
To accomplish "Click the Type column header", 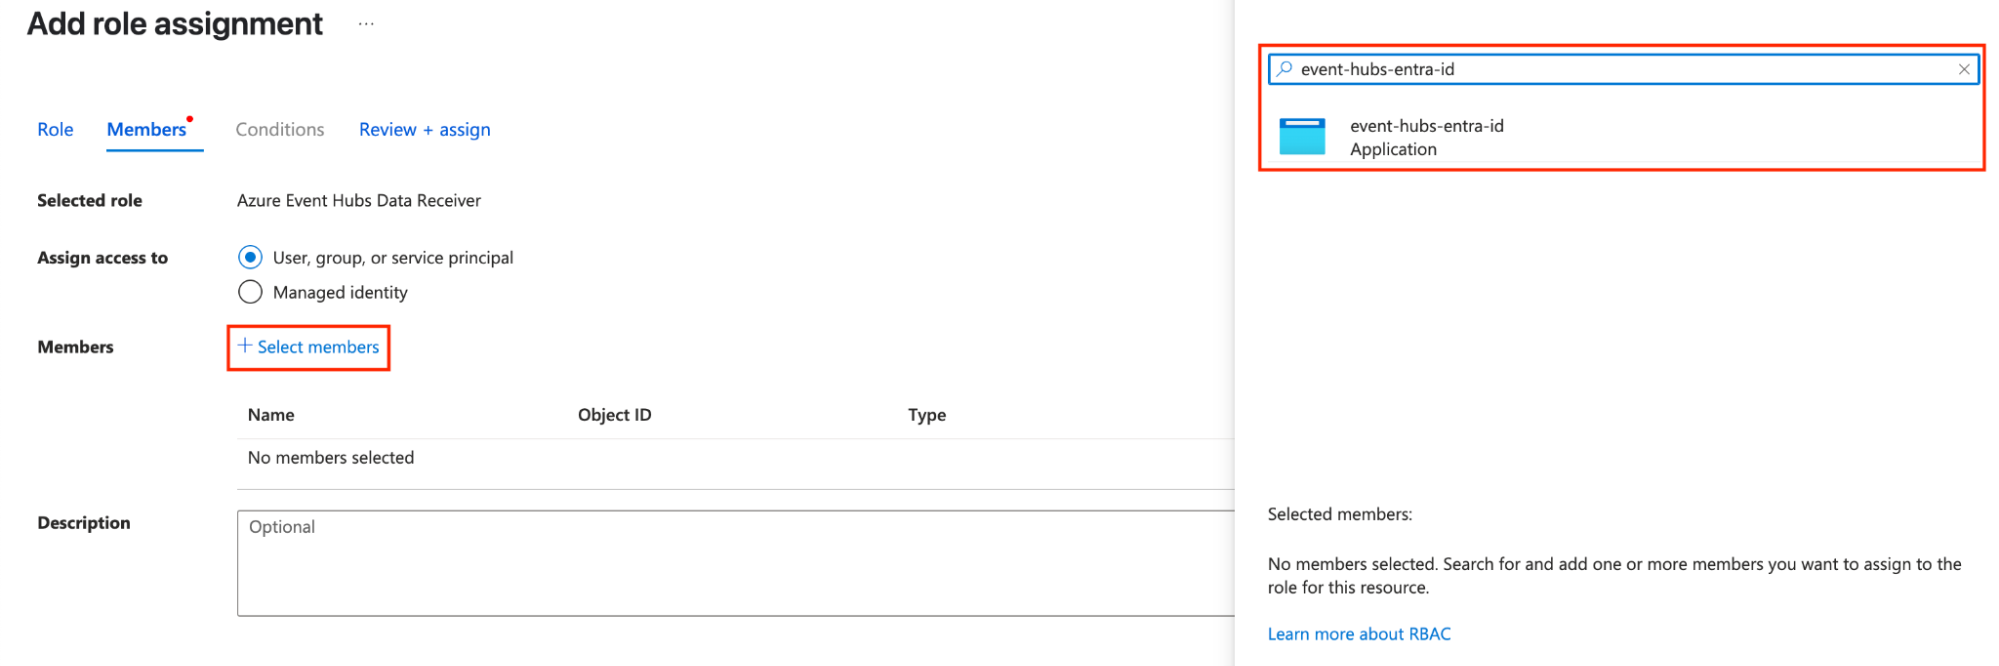I will tap(927, 415).
